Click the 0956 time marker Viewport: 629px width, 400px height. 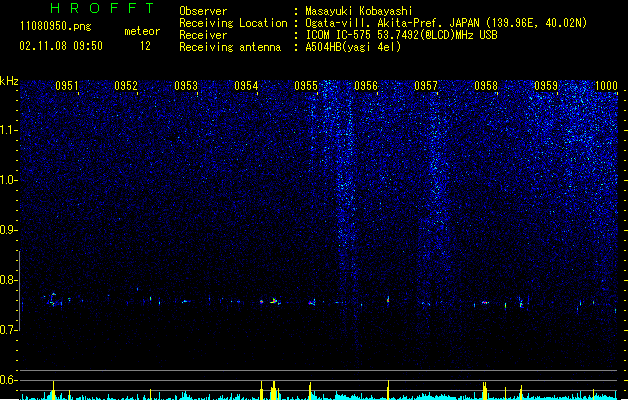(366, 86)
